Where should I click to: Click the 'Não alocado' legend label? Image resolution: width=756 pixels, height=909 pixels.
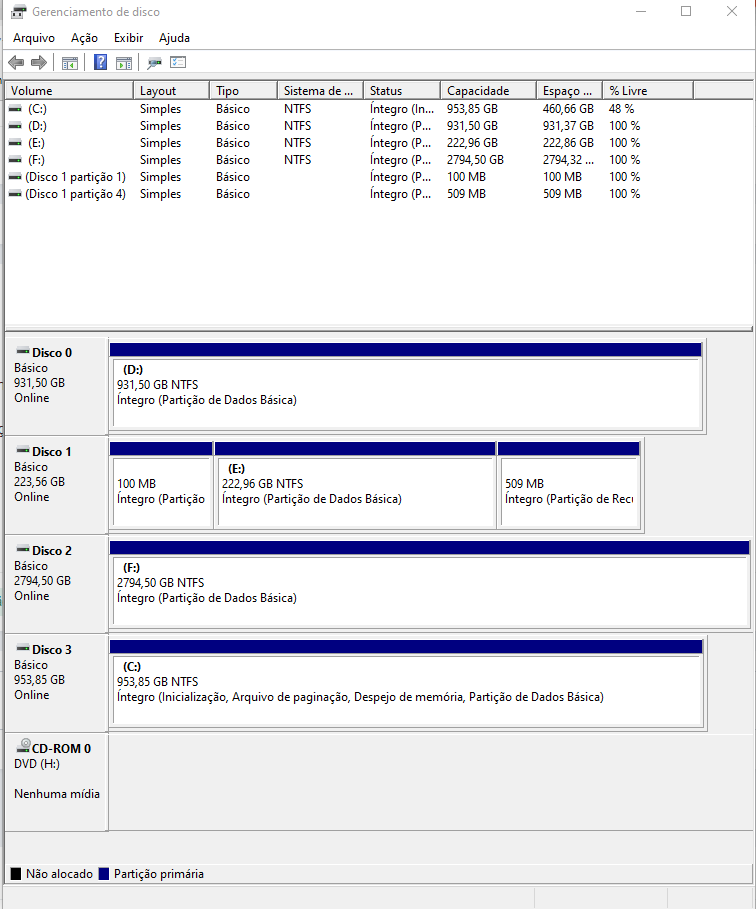tap(59, 874)
